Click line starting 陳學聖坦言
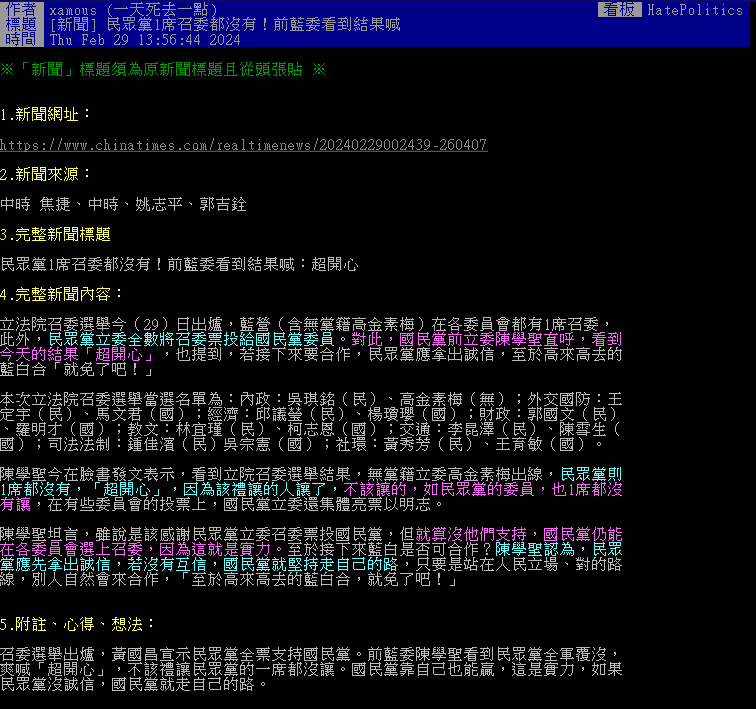Image resolution: width=756 pixels, height=709 pixels. pos(311,534)
